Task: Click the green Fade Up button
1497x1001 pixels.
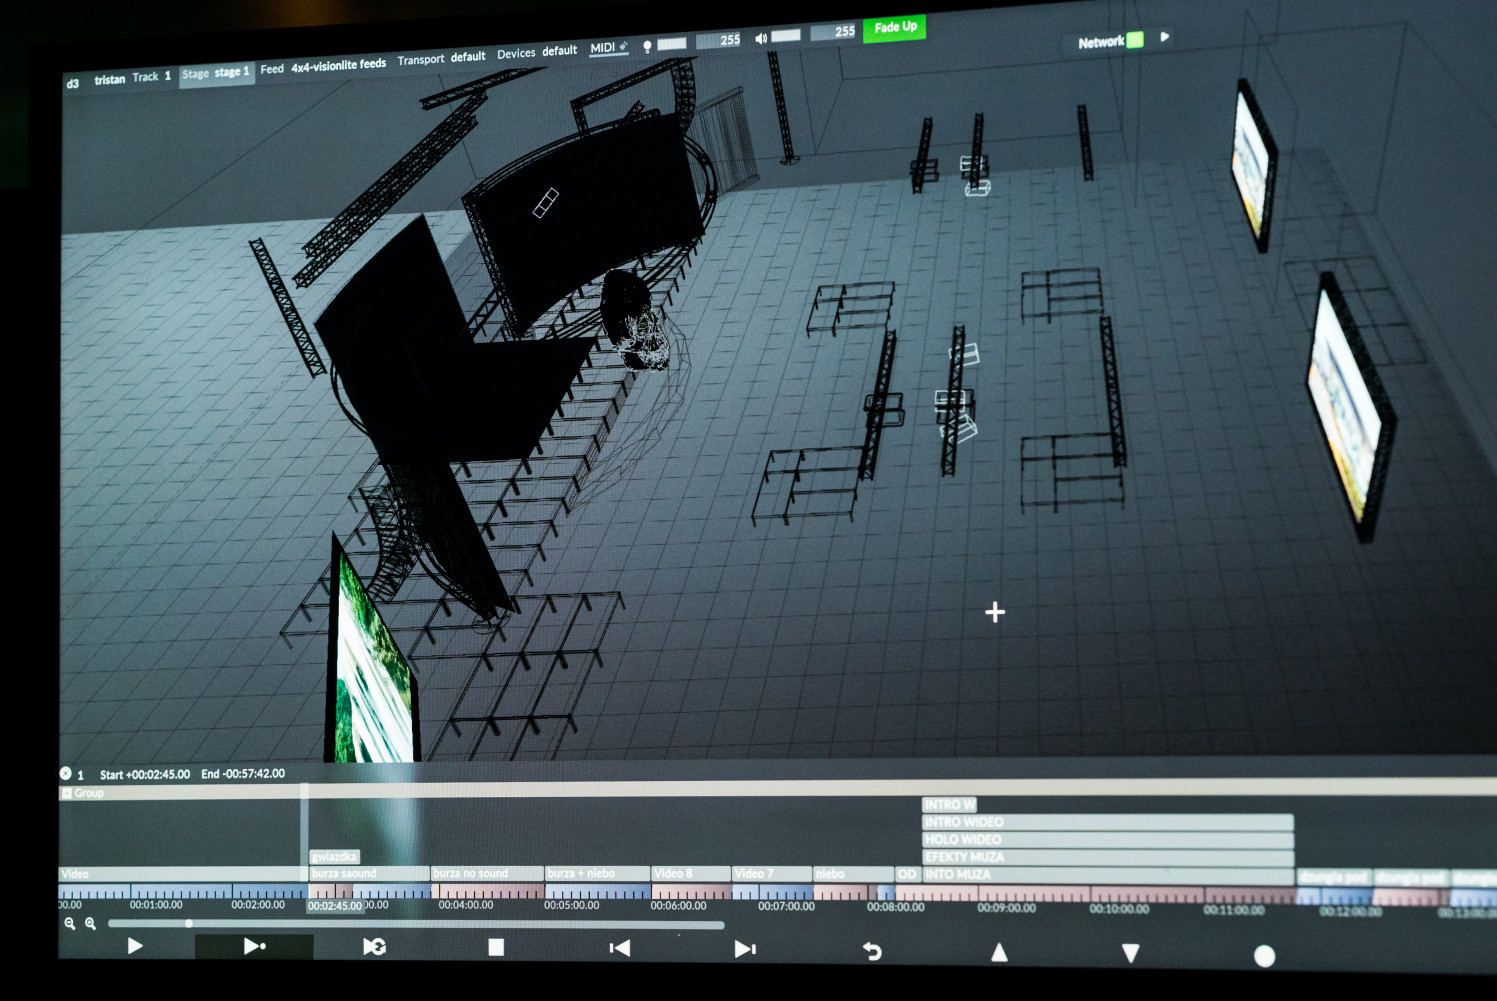Action: [x=894, y=28]
